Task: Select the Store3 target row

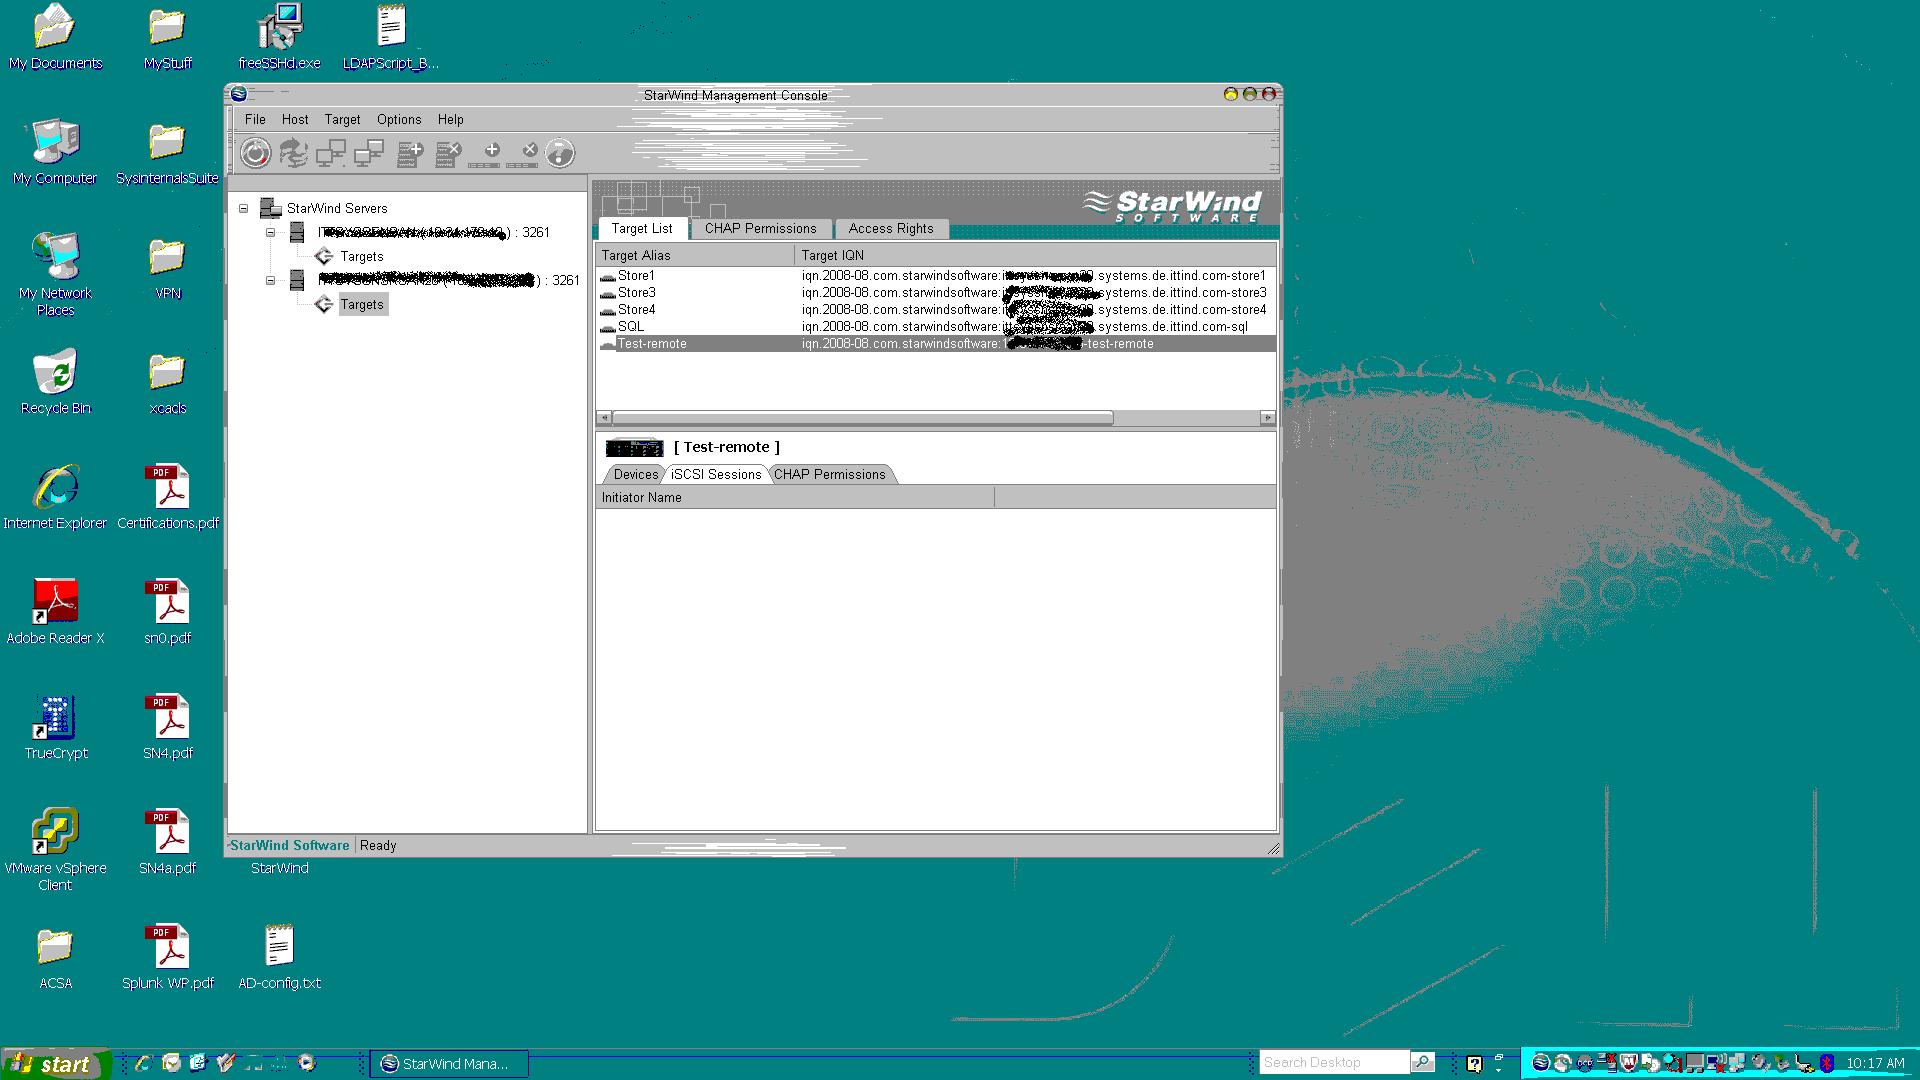Action: click(936, 293)
